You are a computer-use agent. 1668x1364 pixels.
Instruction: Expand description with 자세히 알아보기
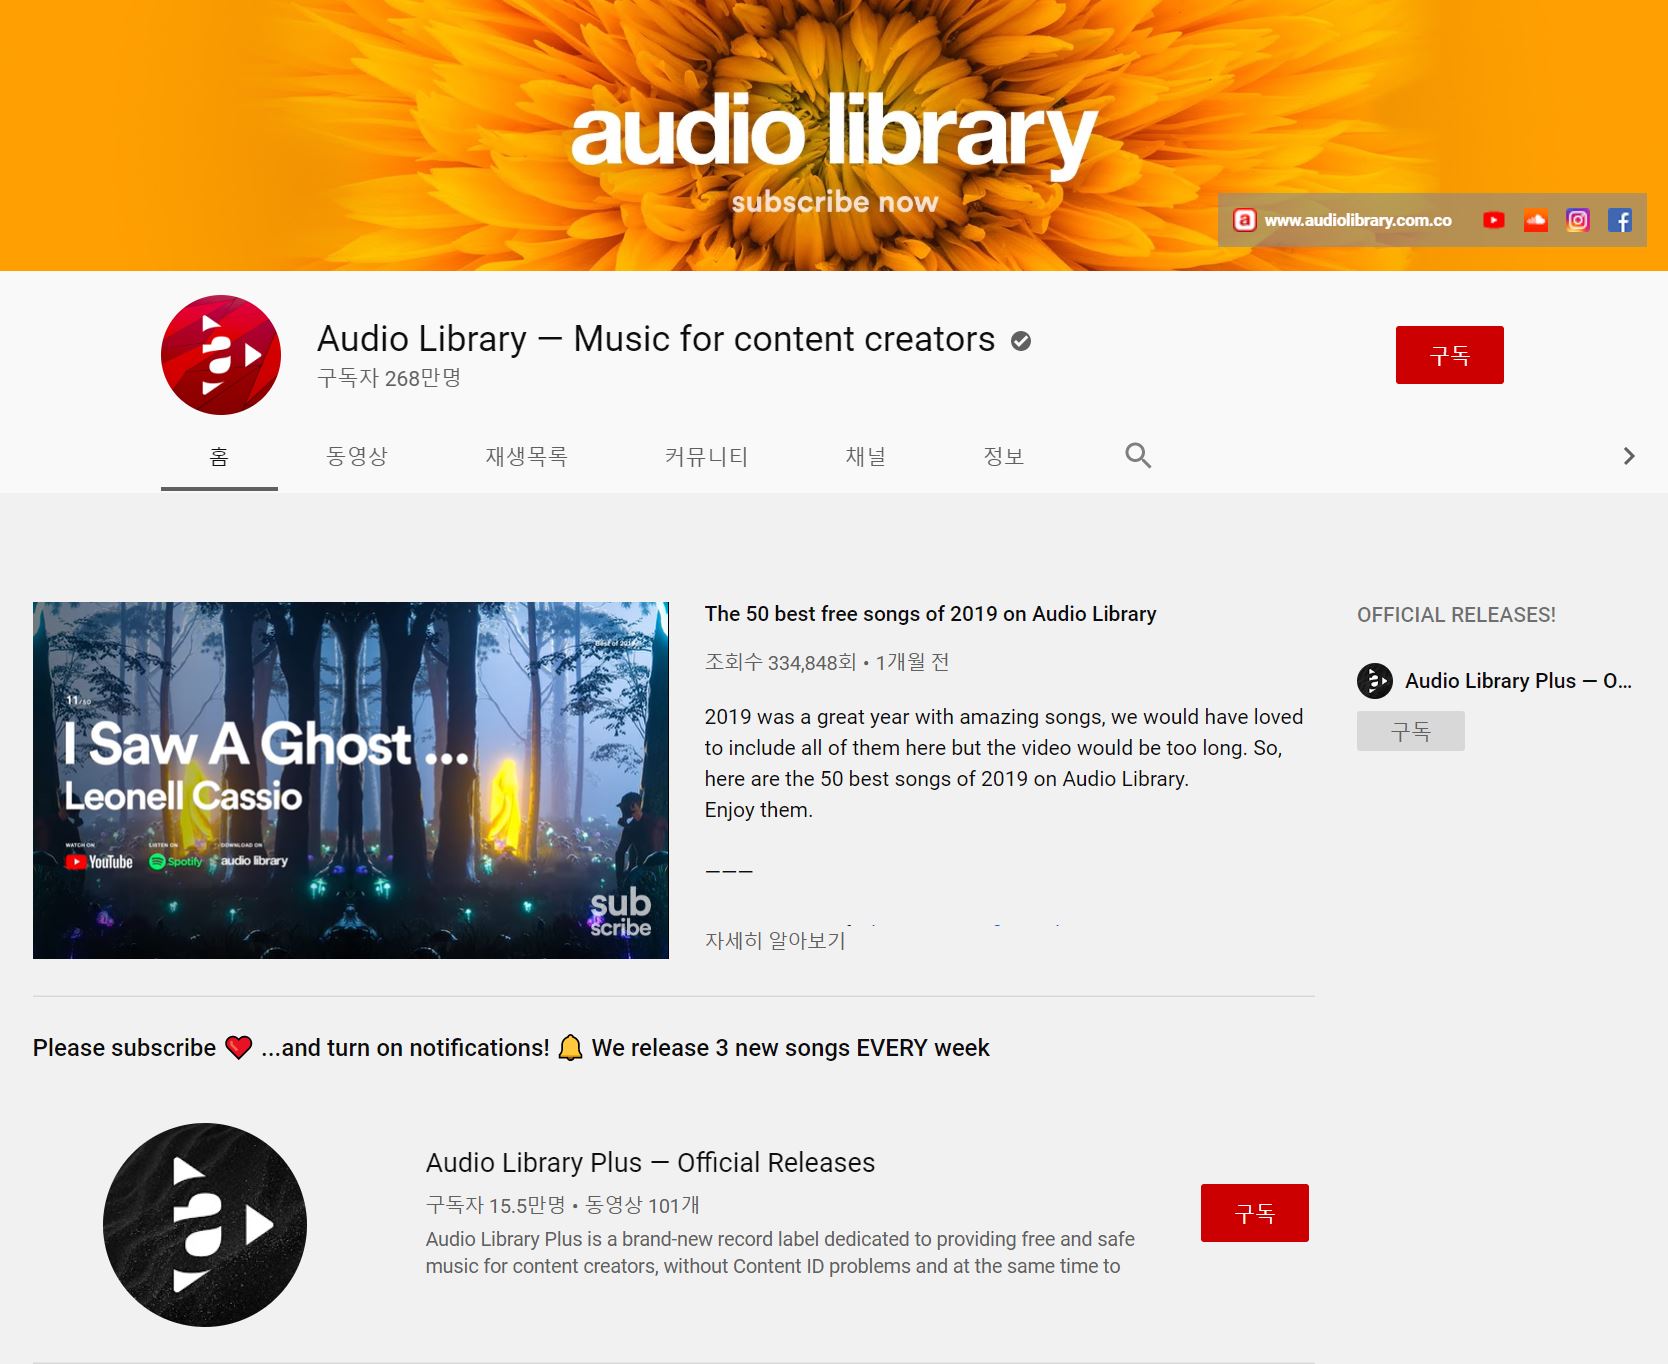pyautogui.click(x=775, y=941)
